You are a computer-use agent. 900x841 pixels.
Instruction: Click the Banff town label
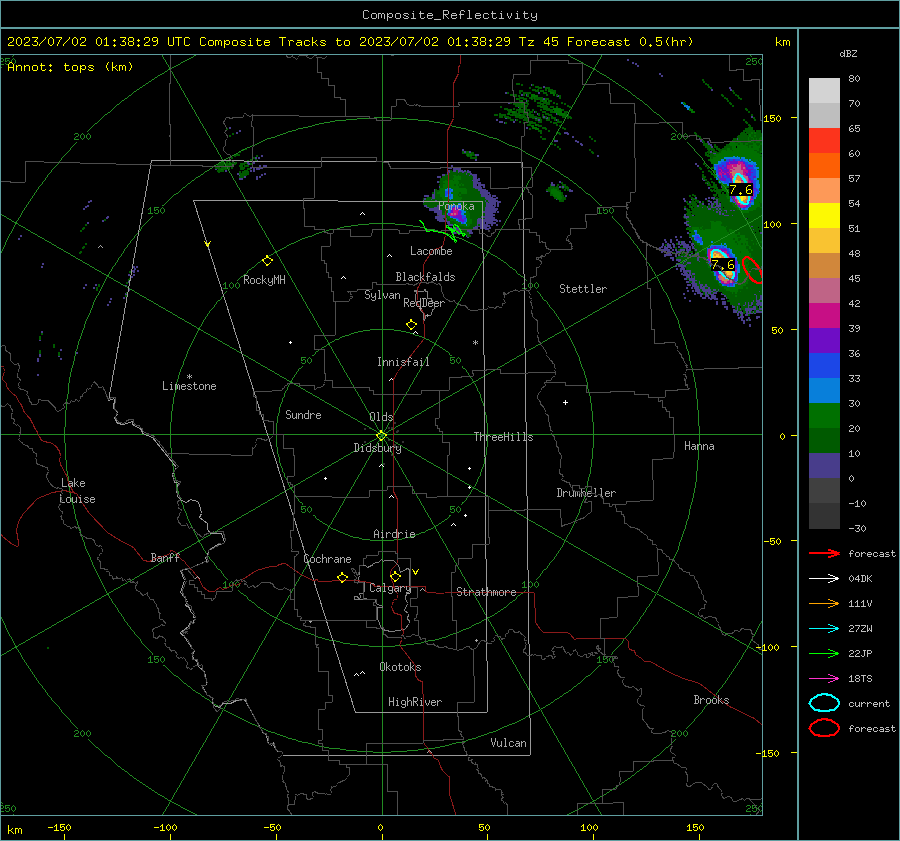[x=165, y=558]
